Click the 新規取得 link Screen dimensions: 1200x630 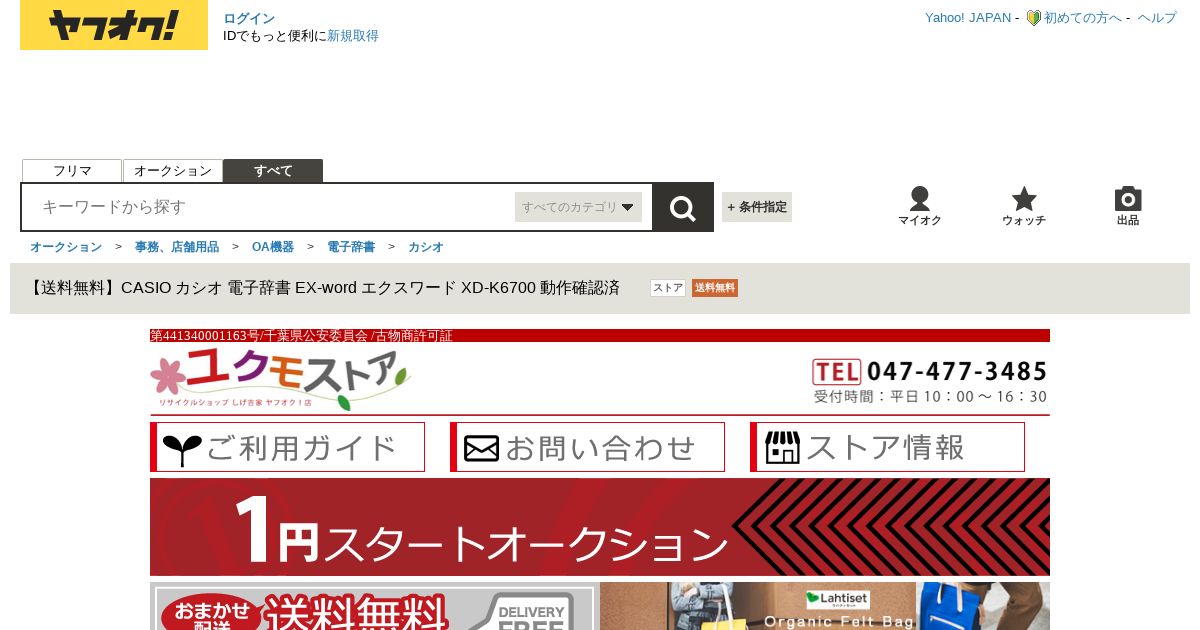[353, 36]
